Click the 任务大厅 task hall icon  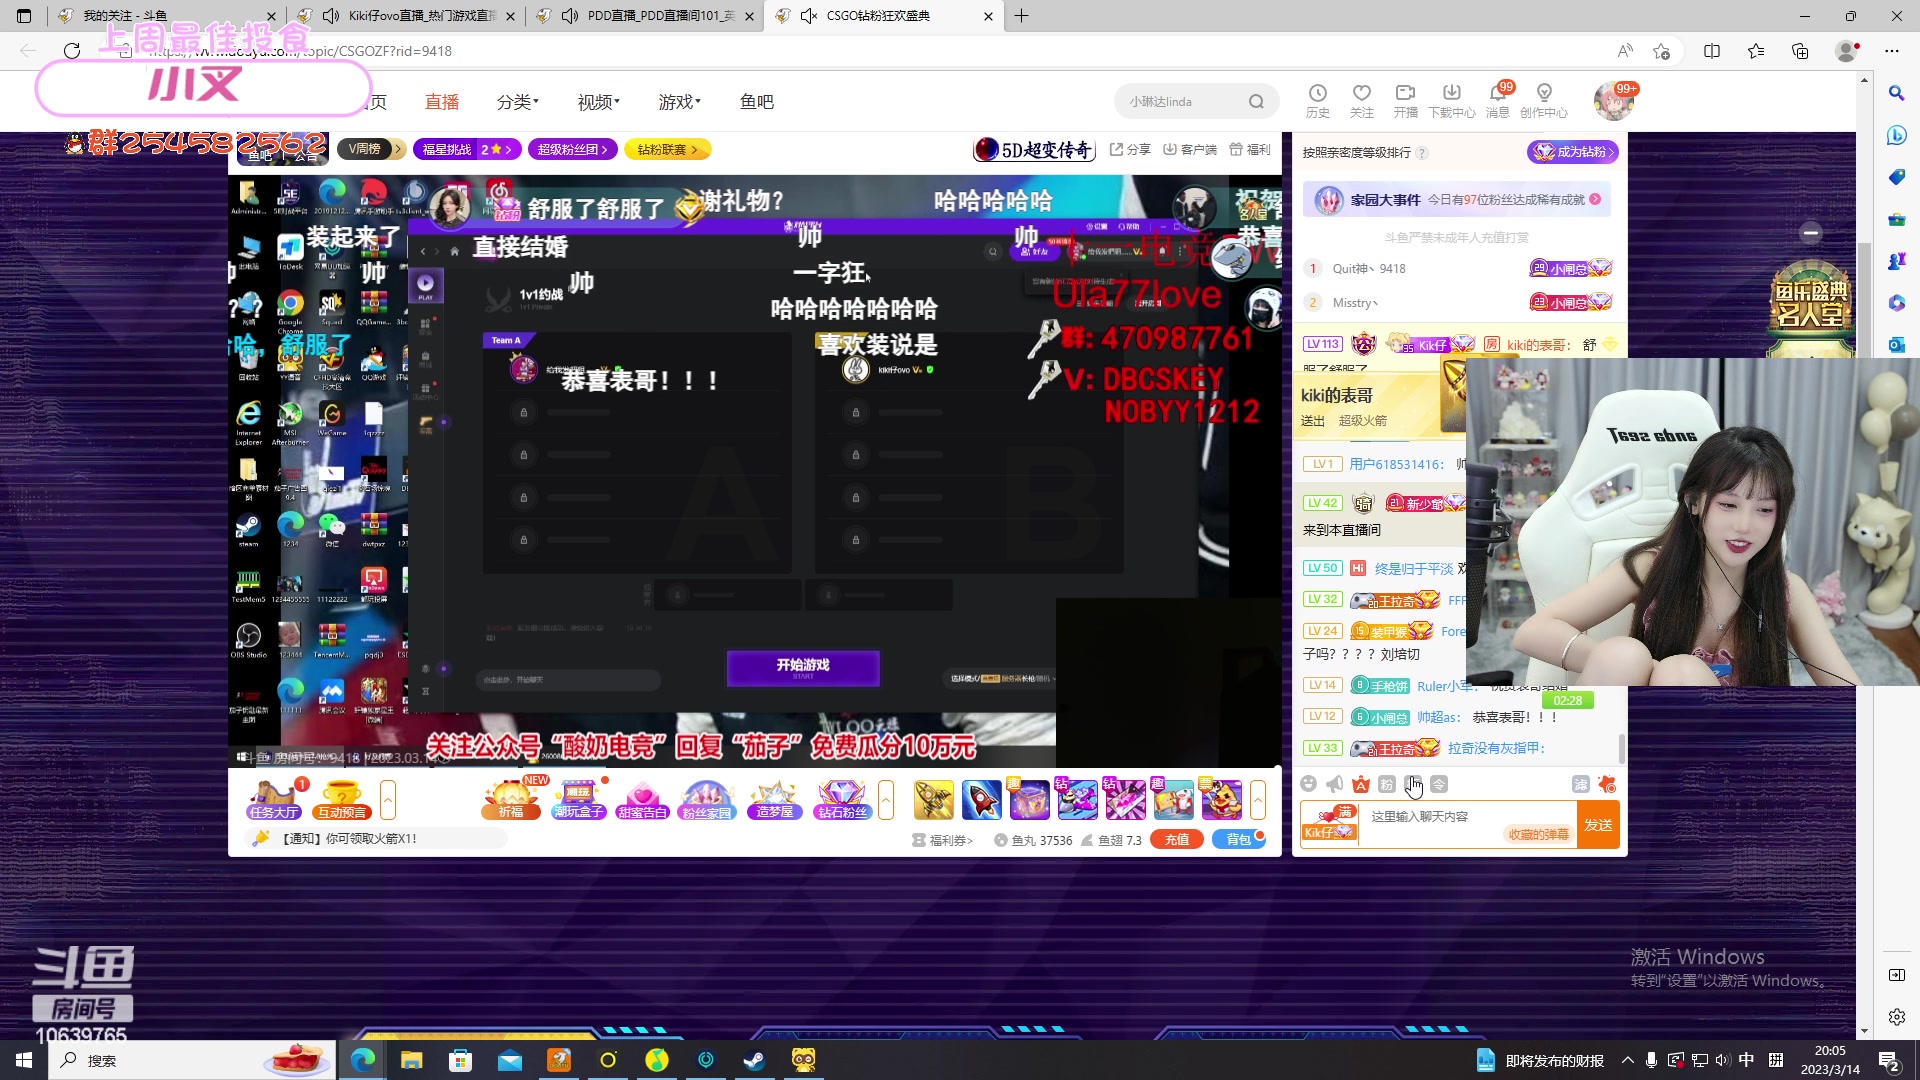[274, 799]
